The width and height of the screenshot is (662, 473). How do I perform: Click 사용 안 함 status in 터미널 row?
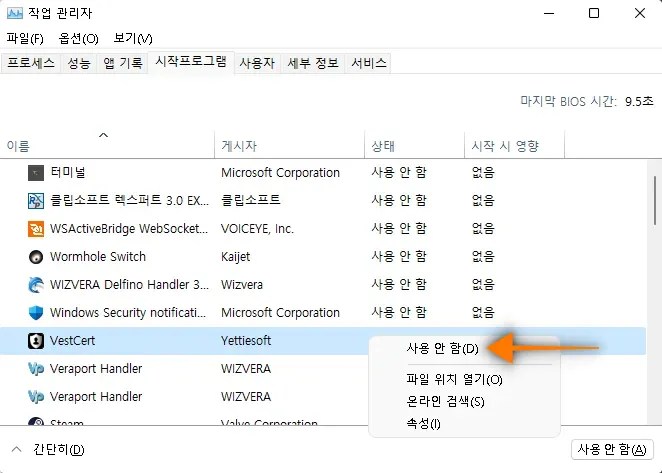click(399, 173)
